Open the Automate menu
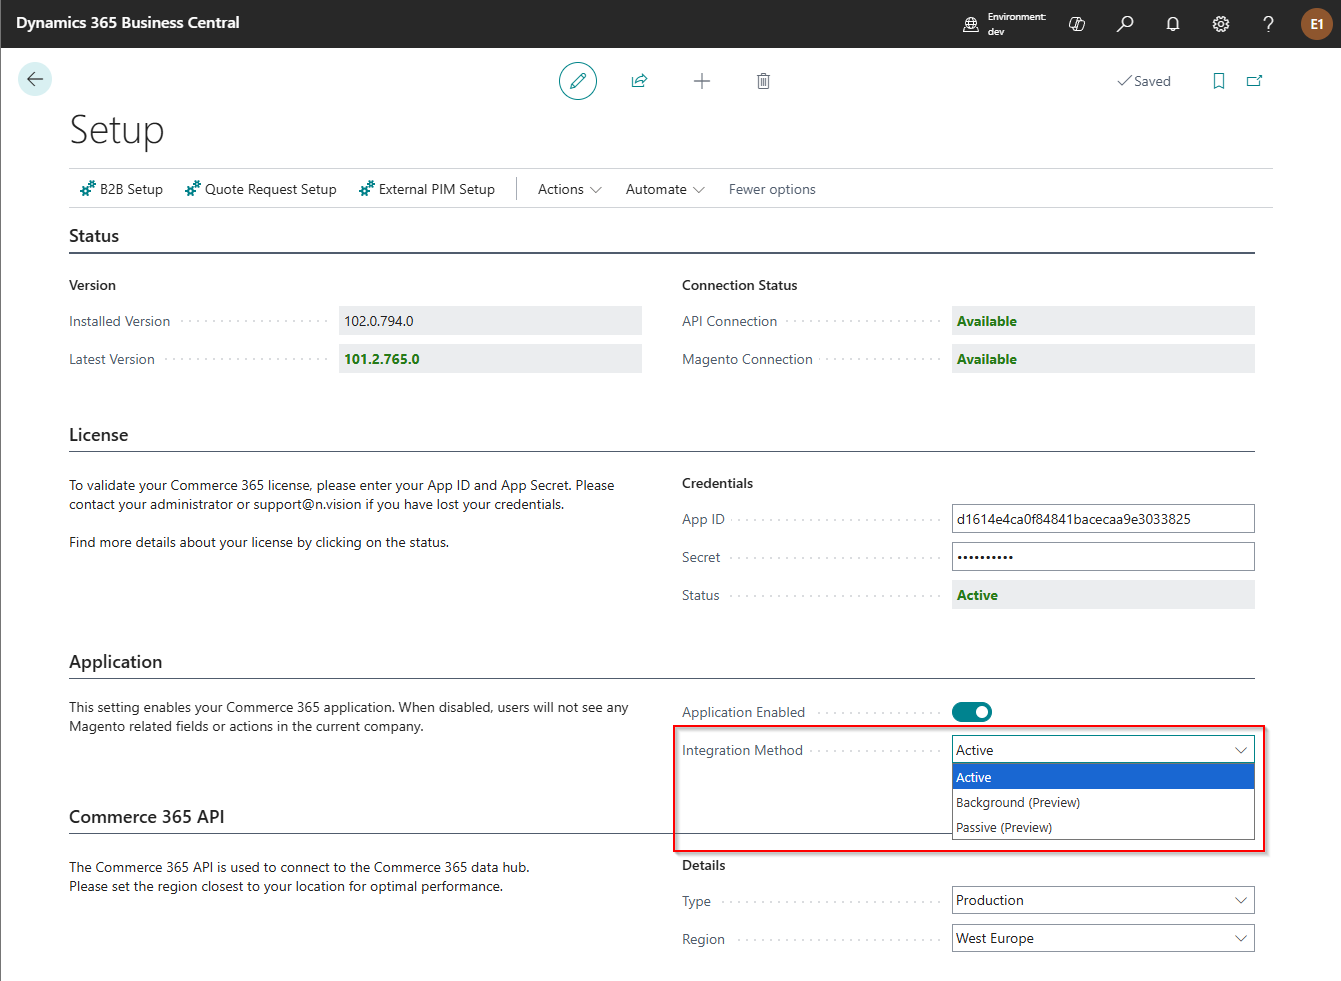Viewport: 1341px width, 981px height. click(x=665, y=189)
